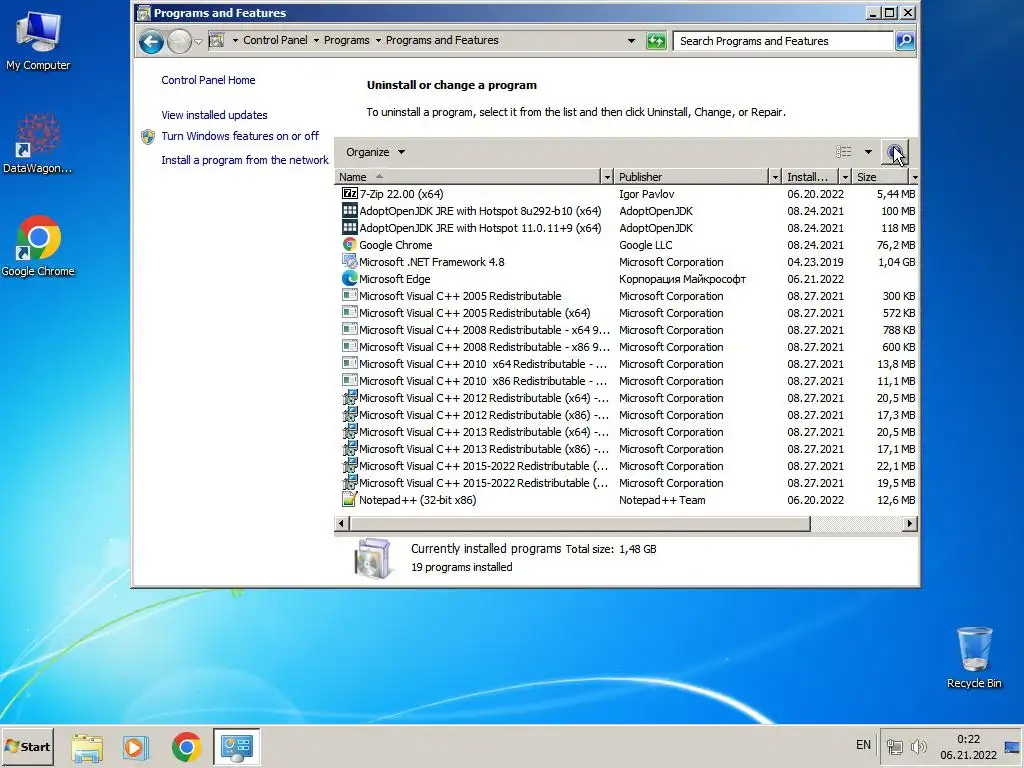Click the horizontal scrollbar left arrow
1024x768 pixels.
coord(342,524)
